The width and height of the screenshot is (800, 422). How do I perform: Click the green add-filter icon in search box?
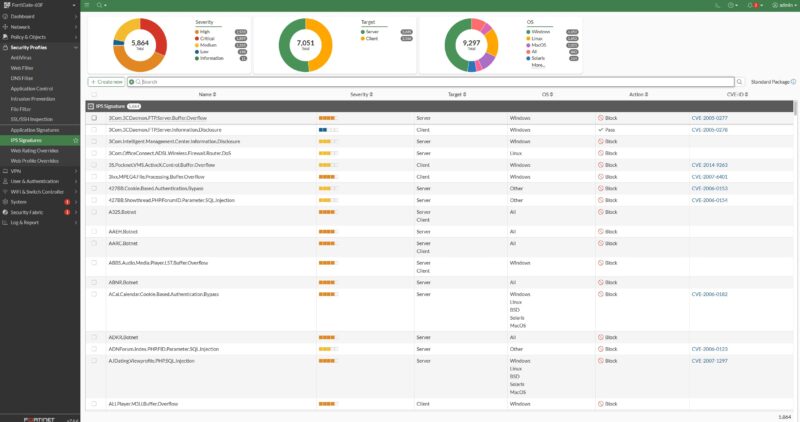point(132,82)
